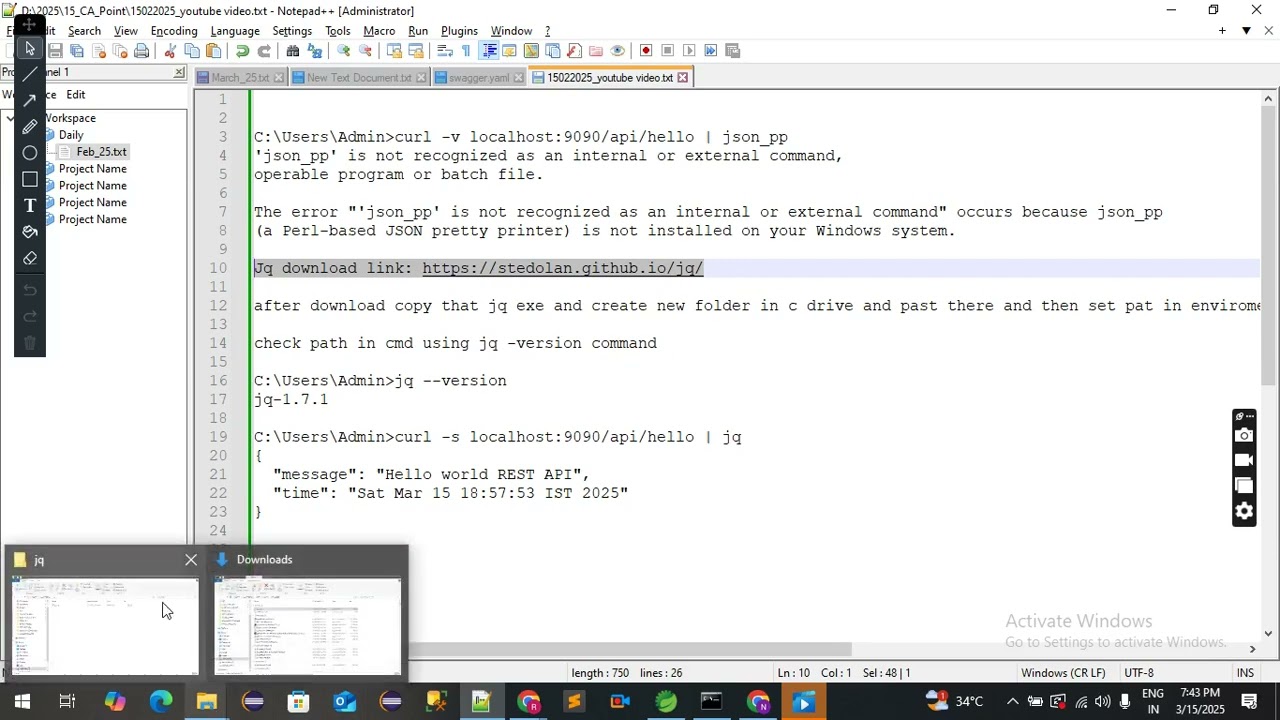Click the Paste toolbar icon
The image size is (1280, 720).
(x=214, y=51)
